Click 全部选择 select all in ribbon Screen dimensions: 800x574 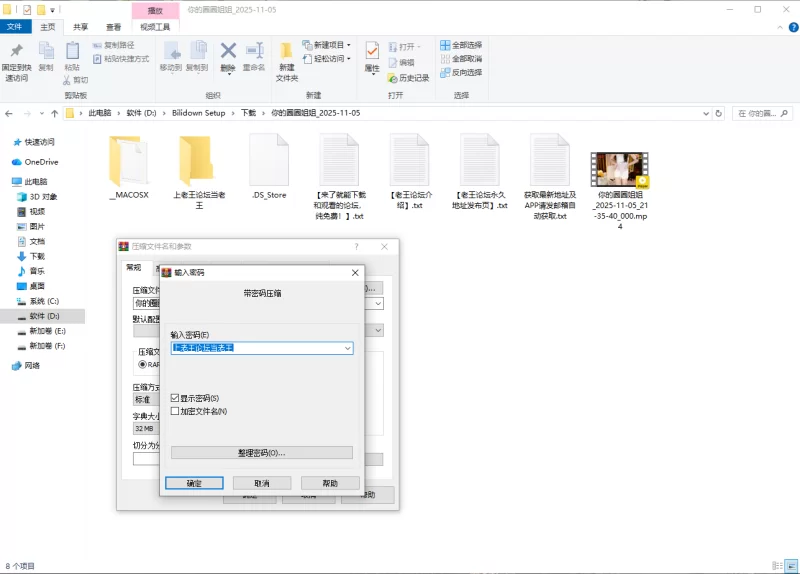(461, 45)
